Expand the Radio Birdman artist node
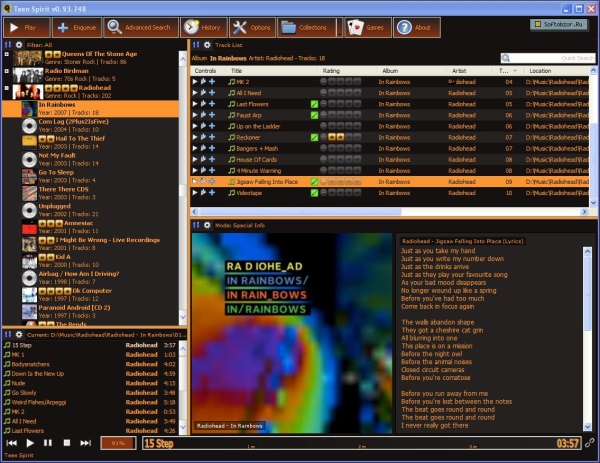The height and width of the screenshot is (463, 600). (x=8, y=72)
